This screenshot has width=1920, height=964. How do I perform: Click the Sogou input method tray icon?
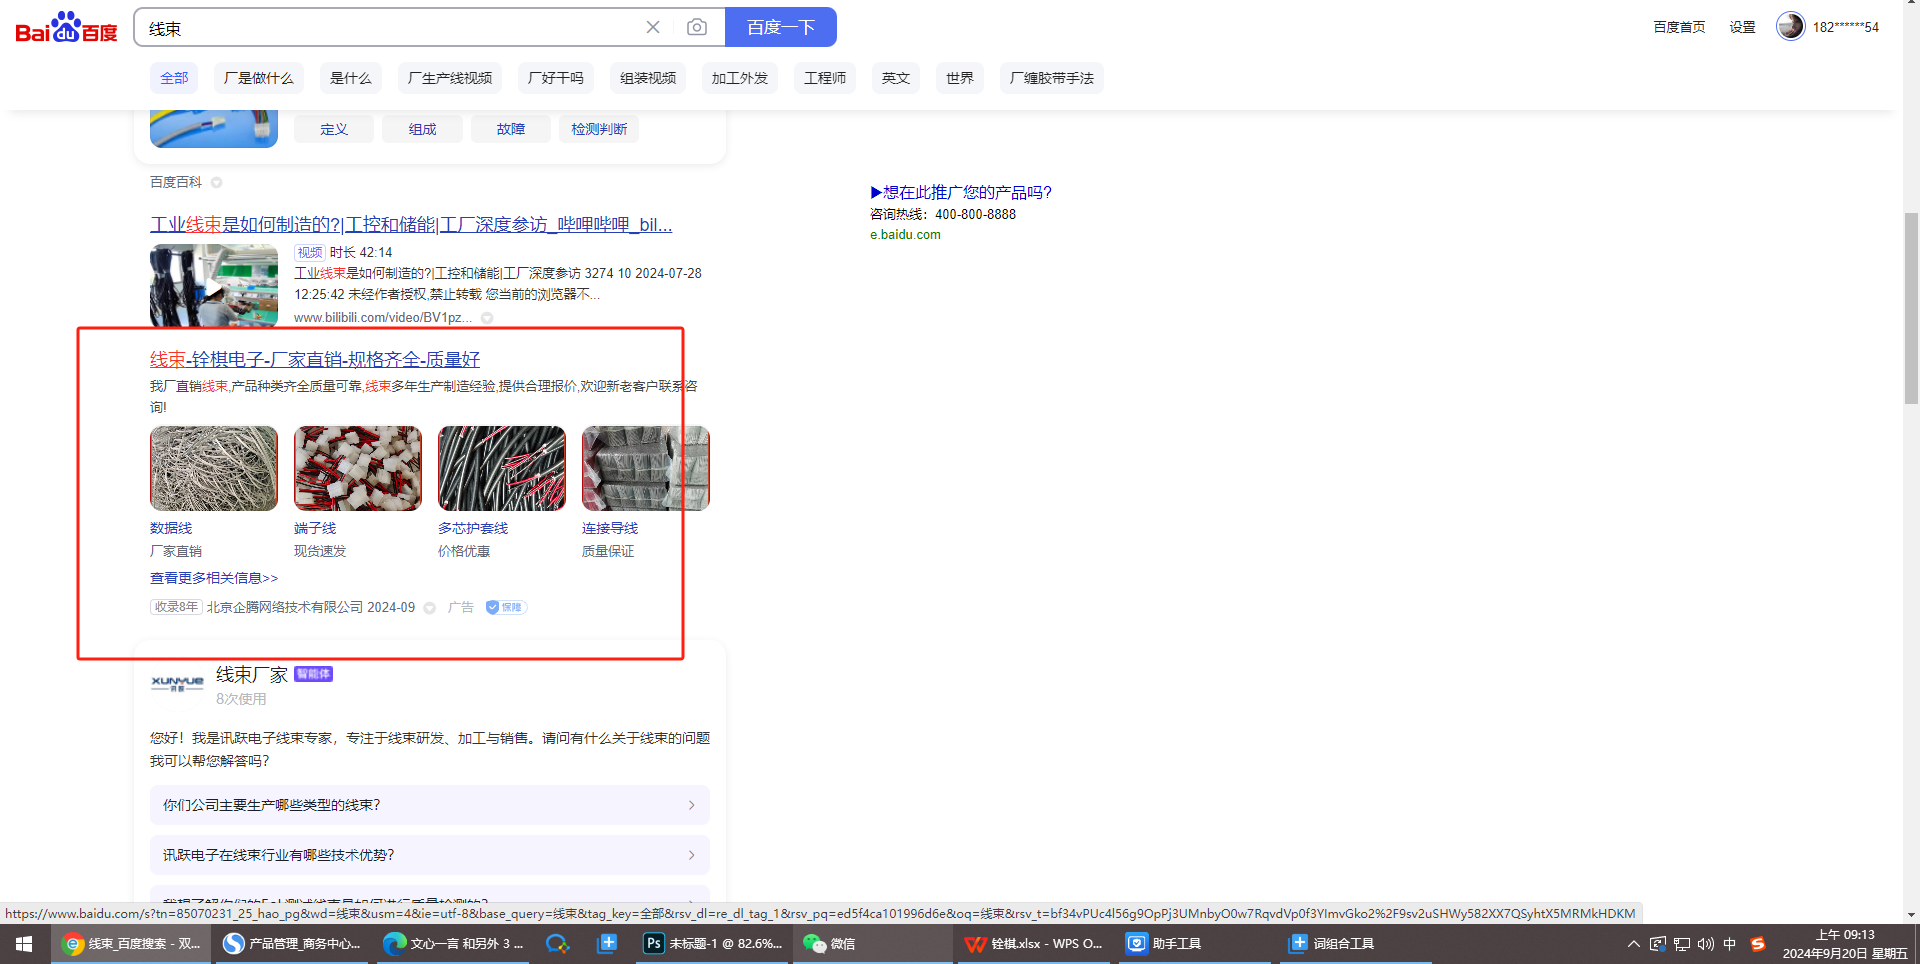click(x=1758, y=944)
